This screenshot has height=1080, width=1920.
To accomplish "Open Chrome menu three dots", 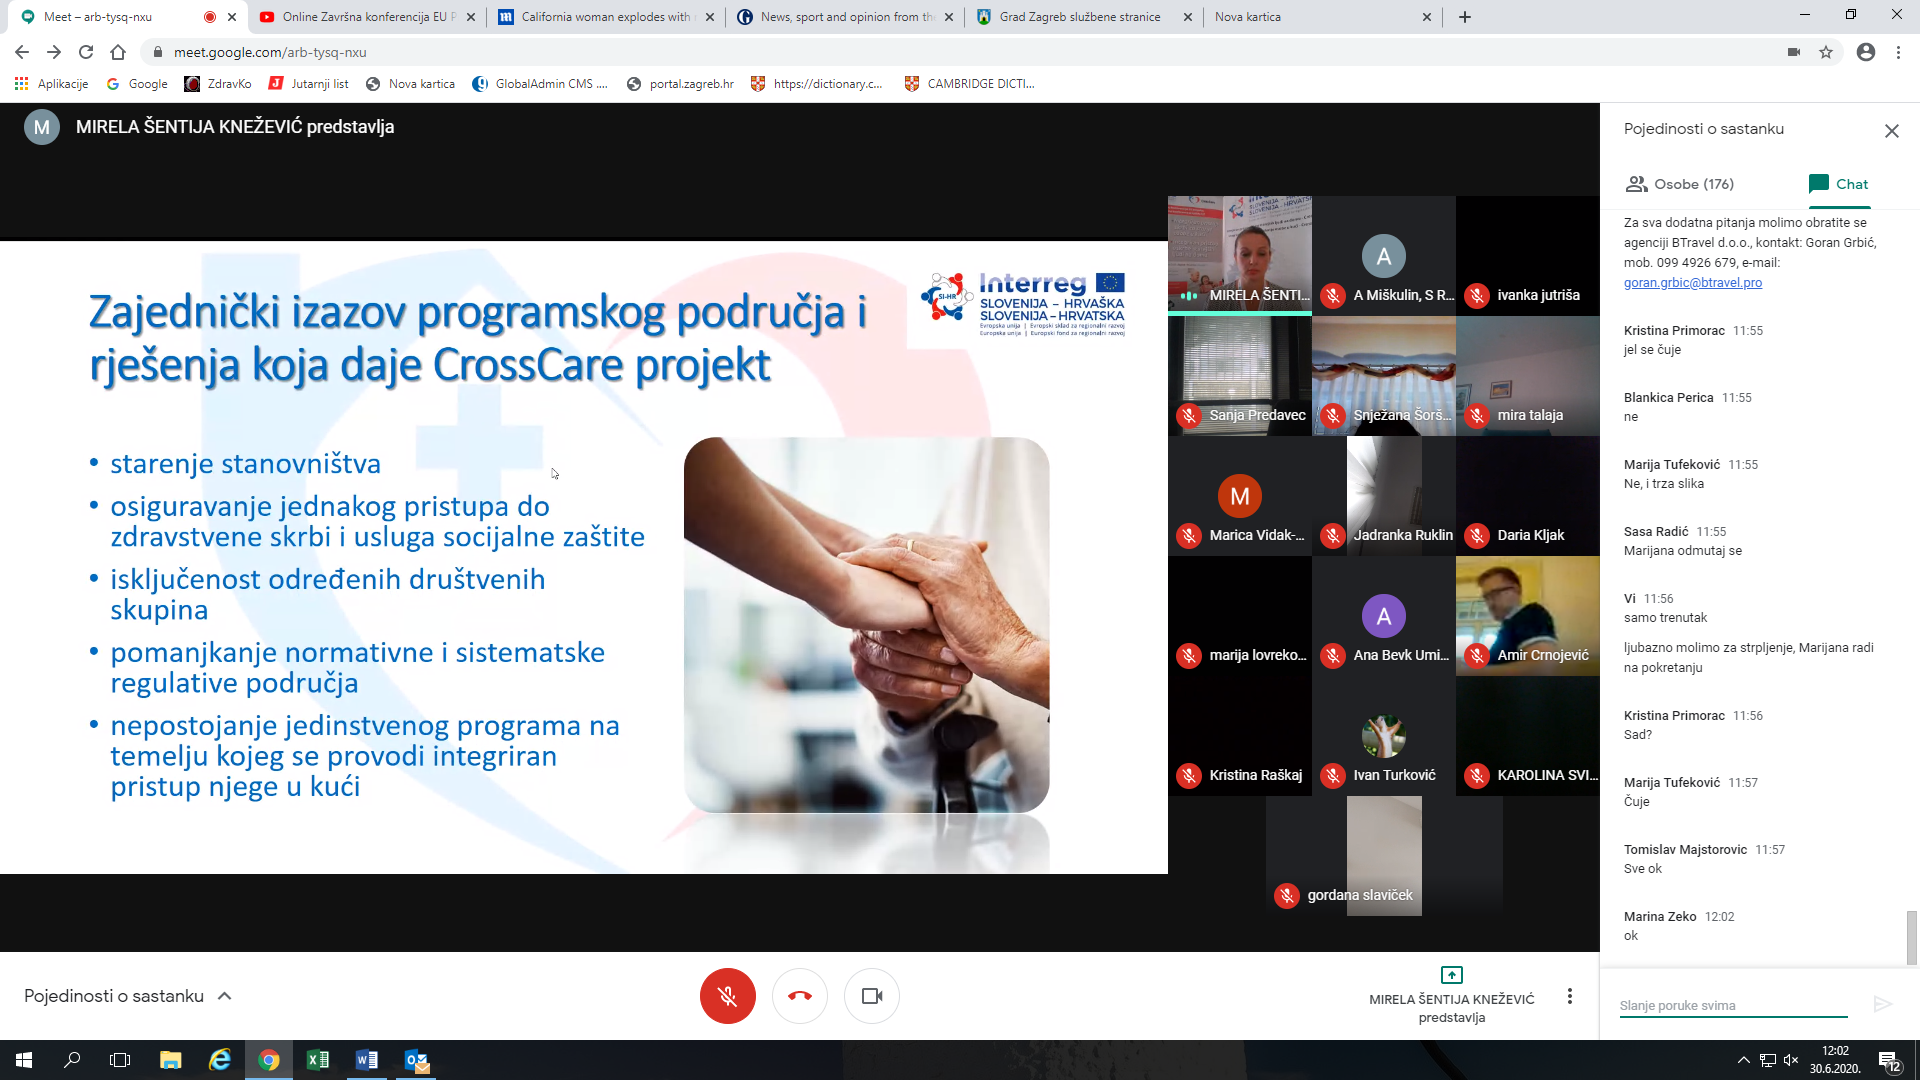I will point(1898,52).
